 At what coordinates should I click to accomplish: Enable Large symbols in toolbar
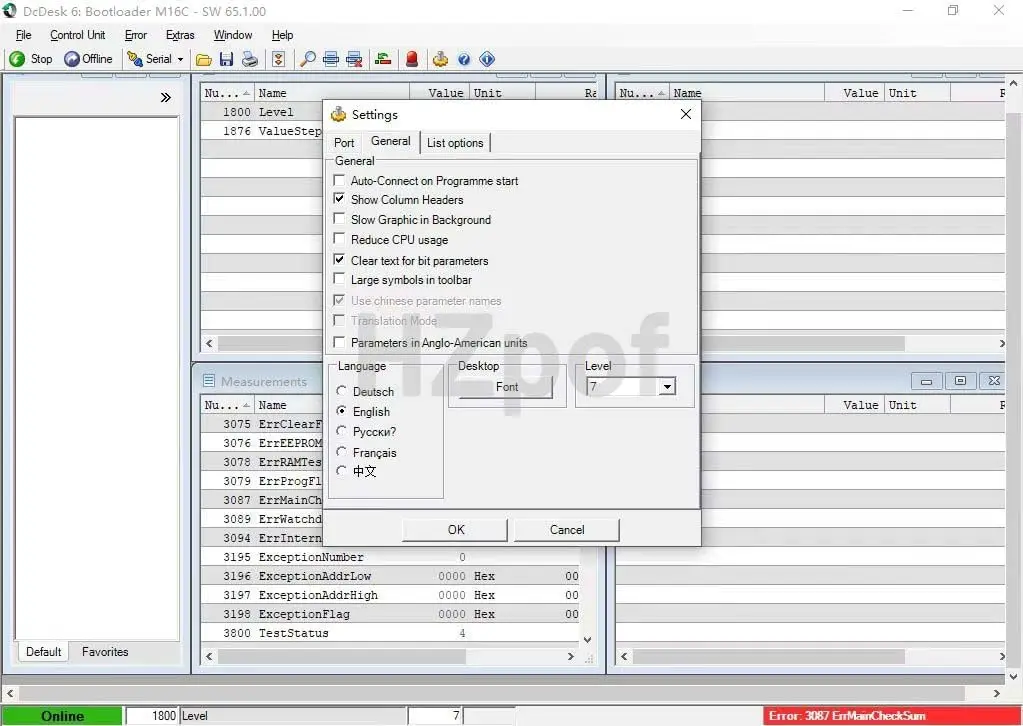point(339,279)
